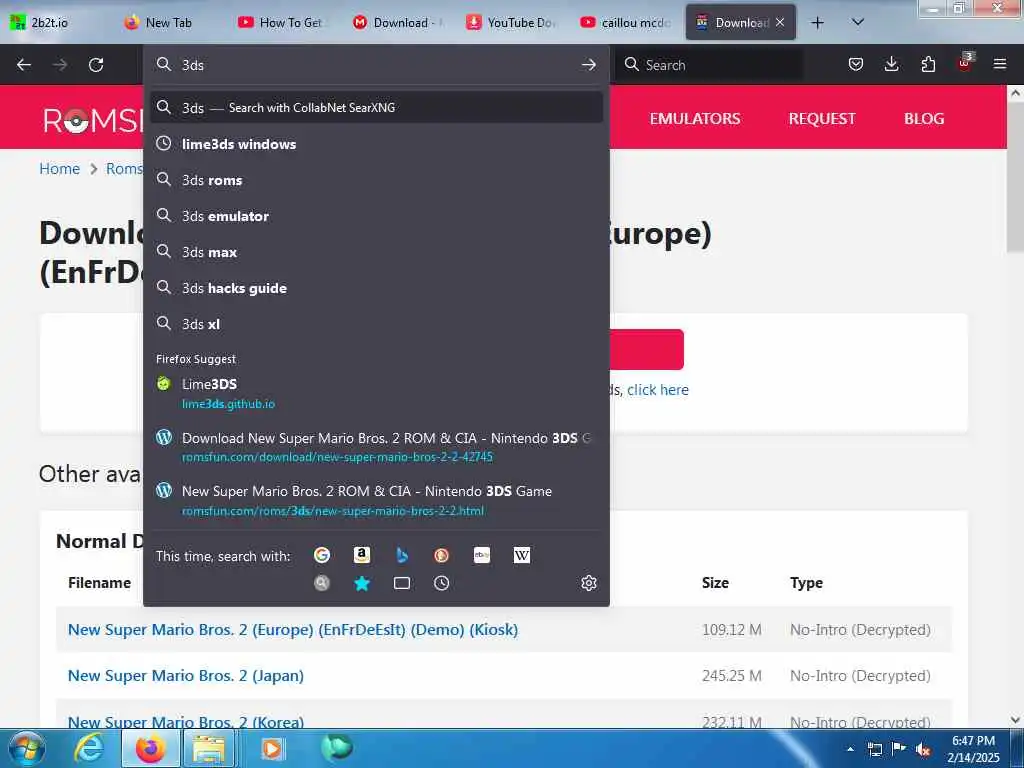The image size is (1024, 768).
Task: Open a new browser tab
Action: 817,23
